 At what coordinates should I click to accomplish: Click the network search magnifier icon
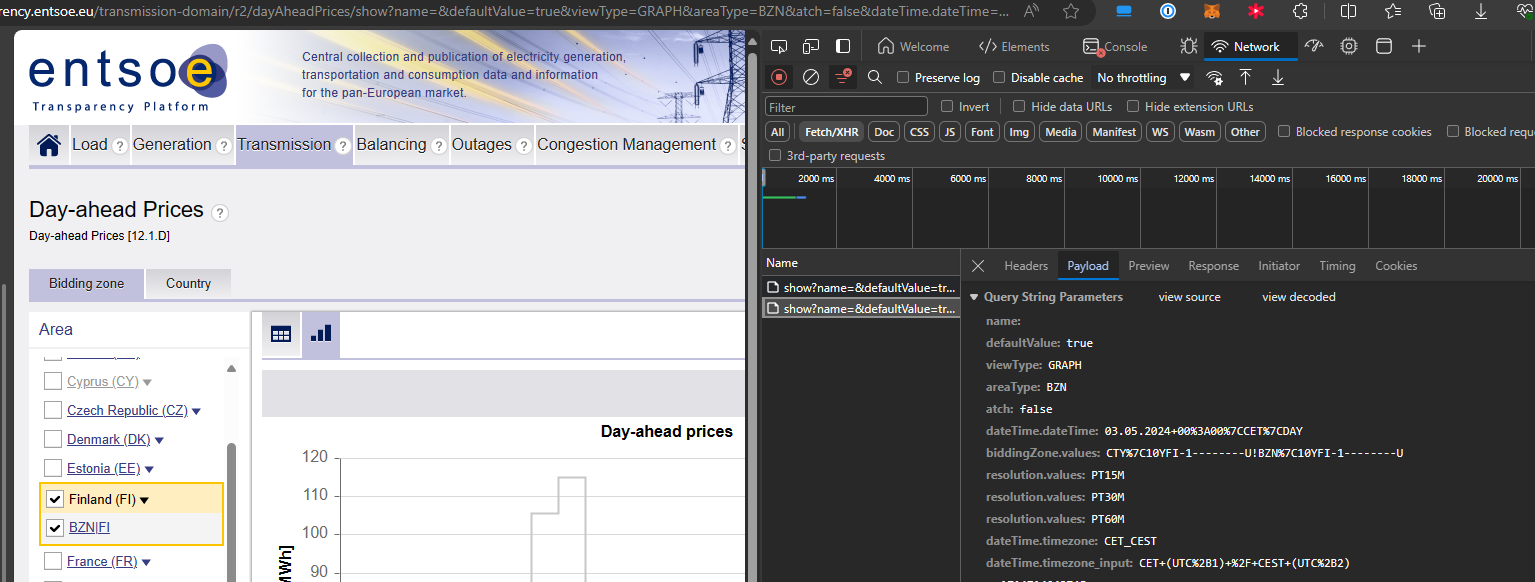(x=875, y=77)
